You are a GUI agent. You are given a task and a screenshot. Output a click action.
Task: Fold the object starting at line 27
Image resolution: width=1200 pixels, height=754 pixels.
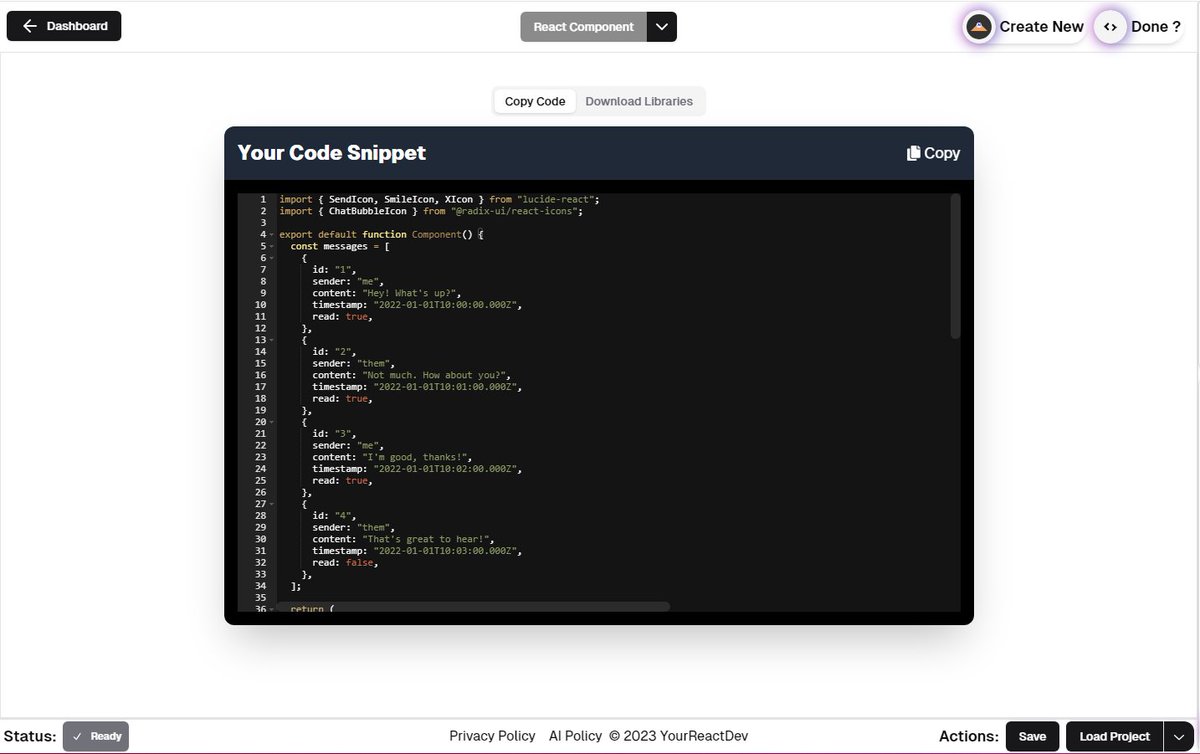click(270, 504)
